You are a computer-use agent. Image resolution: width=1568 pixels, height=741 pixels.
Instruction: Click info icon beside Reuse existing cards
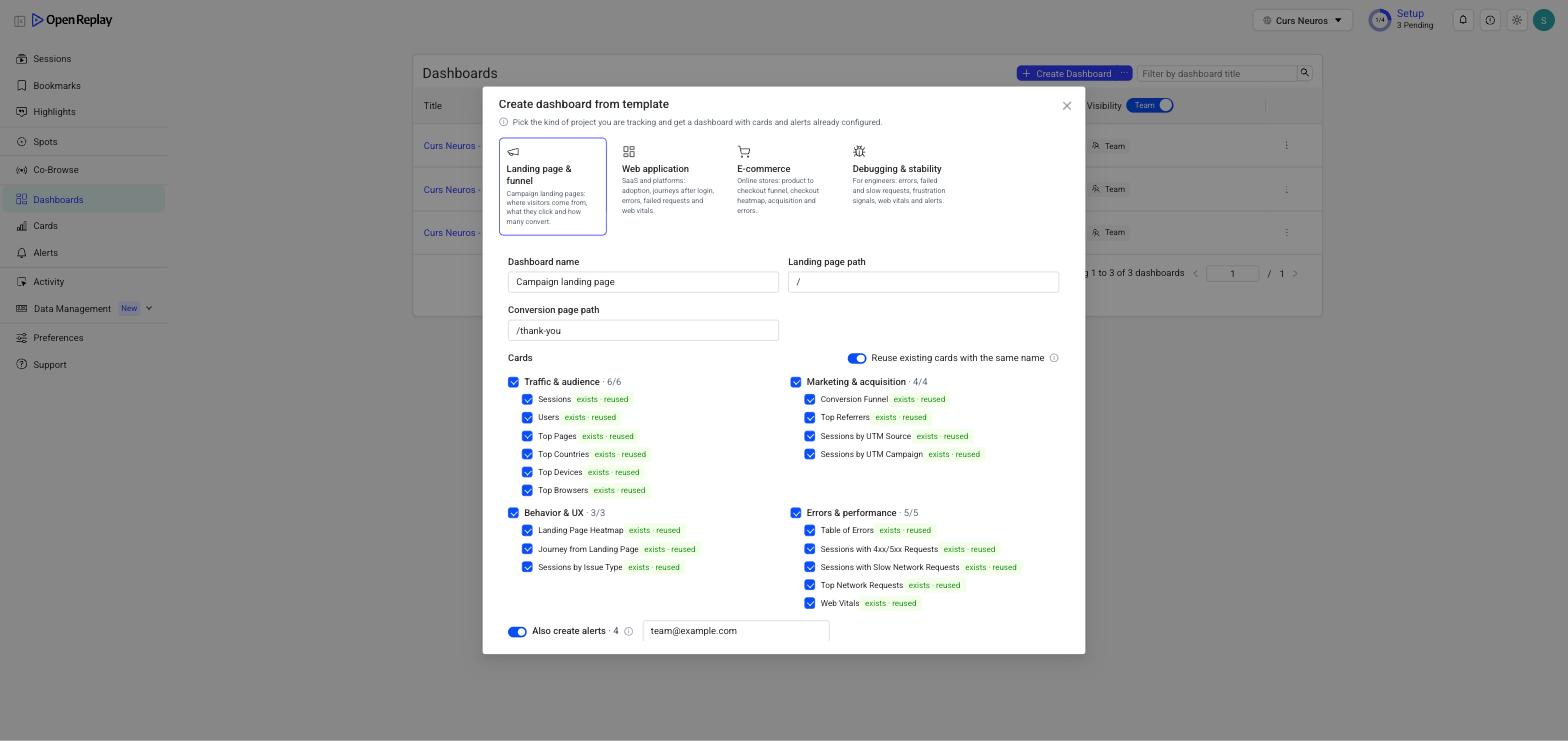click(1054, 358)
